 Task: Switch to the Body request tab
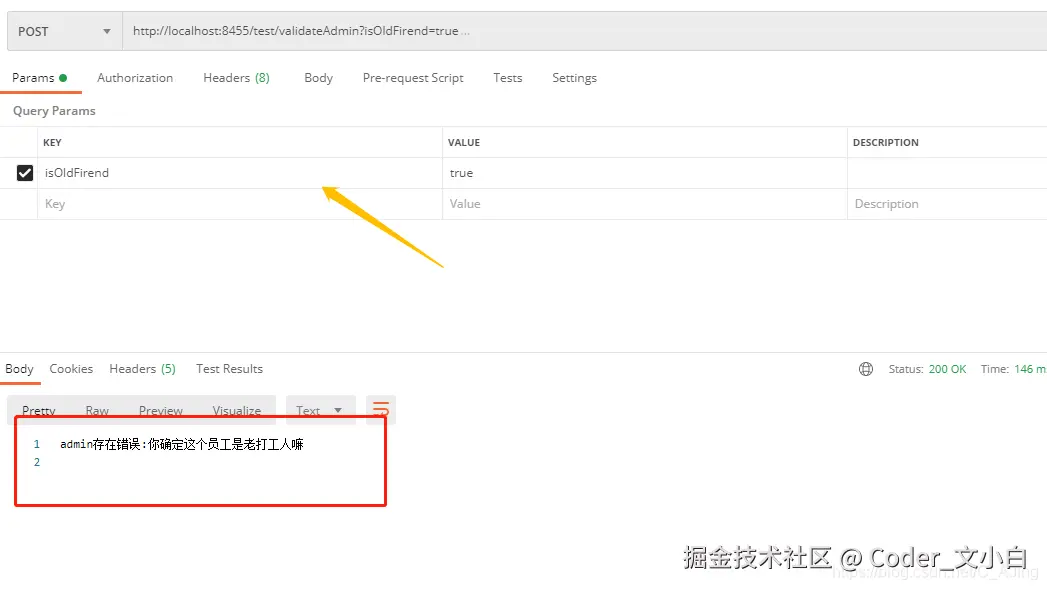pos(318,77)
